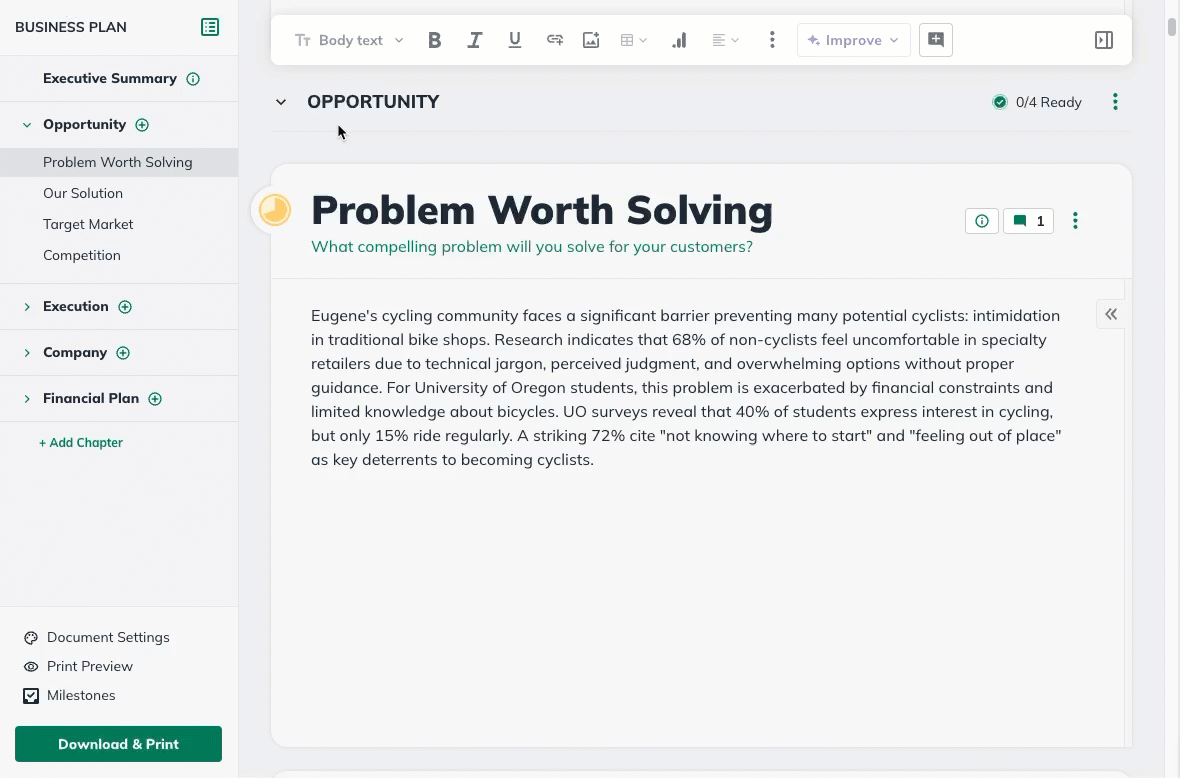Toggle underline formatting
The image size is (1180, 778).
point(515,40)
